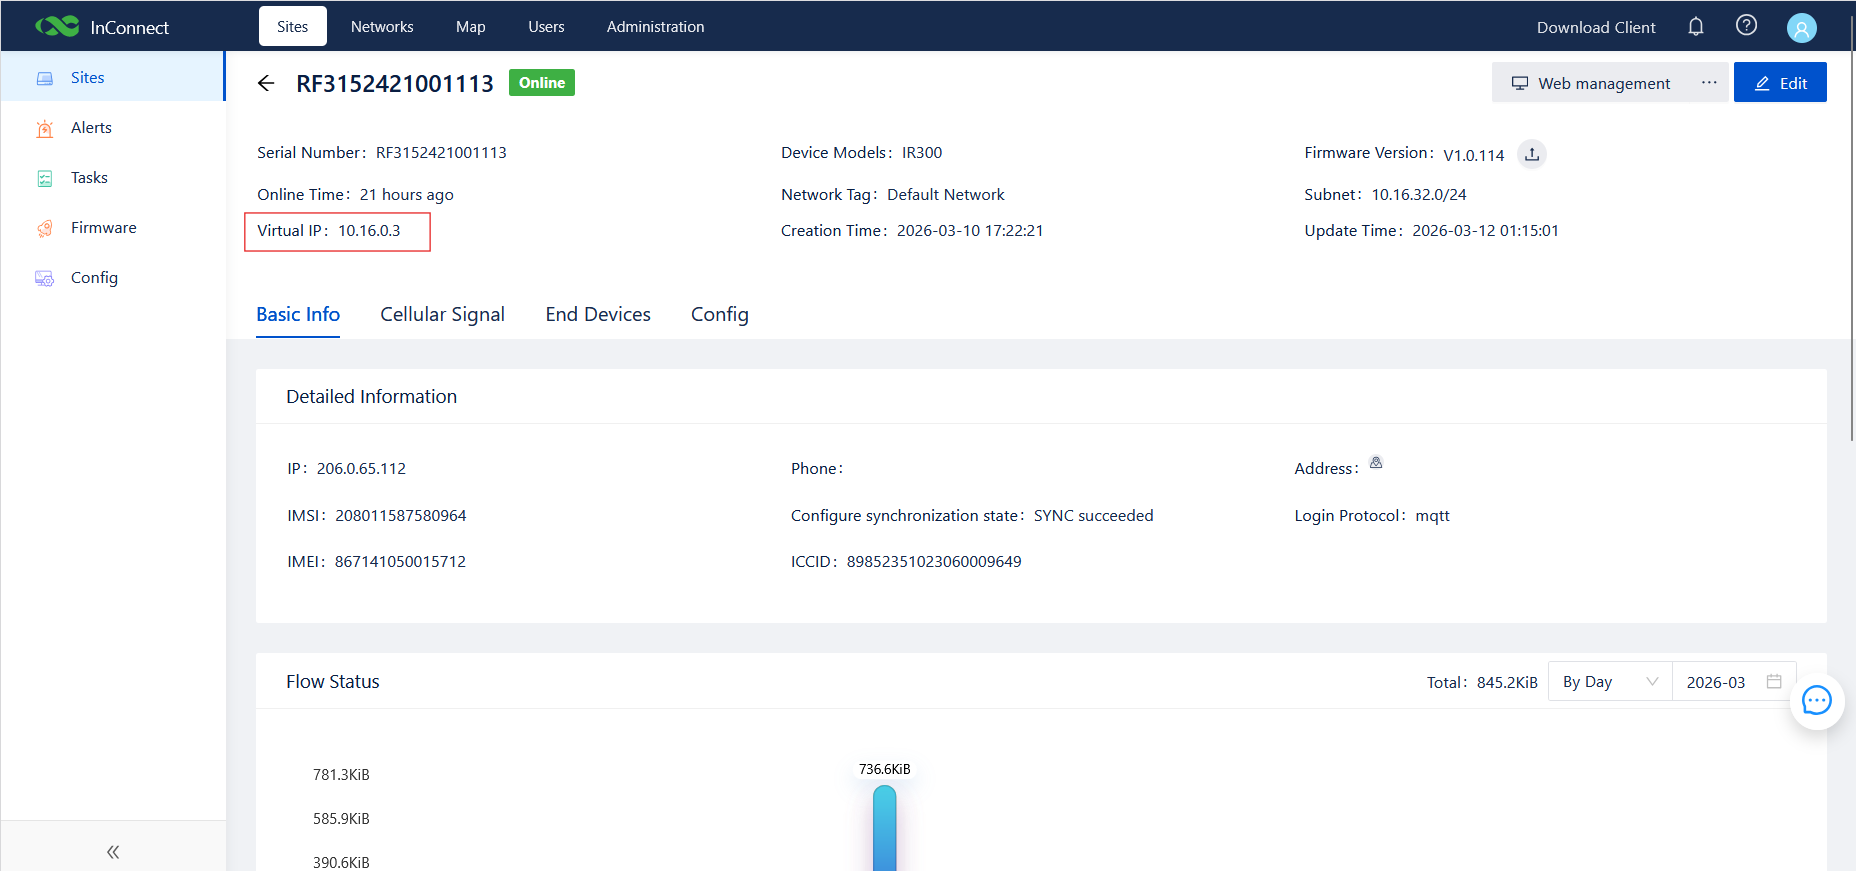1856x871 pixels.
Task: Click the IP address 206.0.65.112
Action: point(361,469)
